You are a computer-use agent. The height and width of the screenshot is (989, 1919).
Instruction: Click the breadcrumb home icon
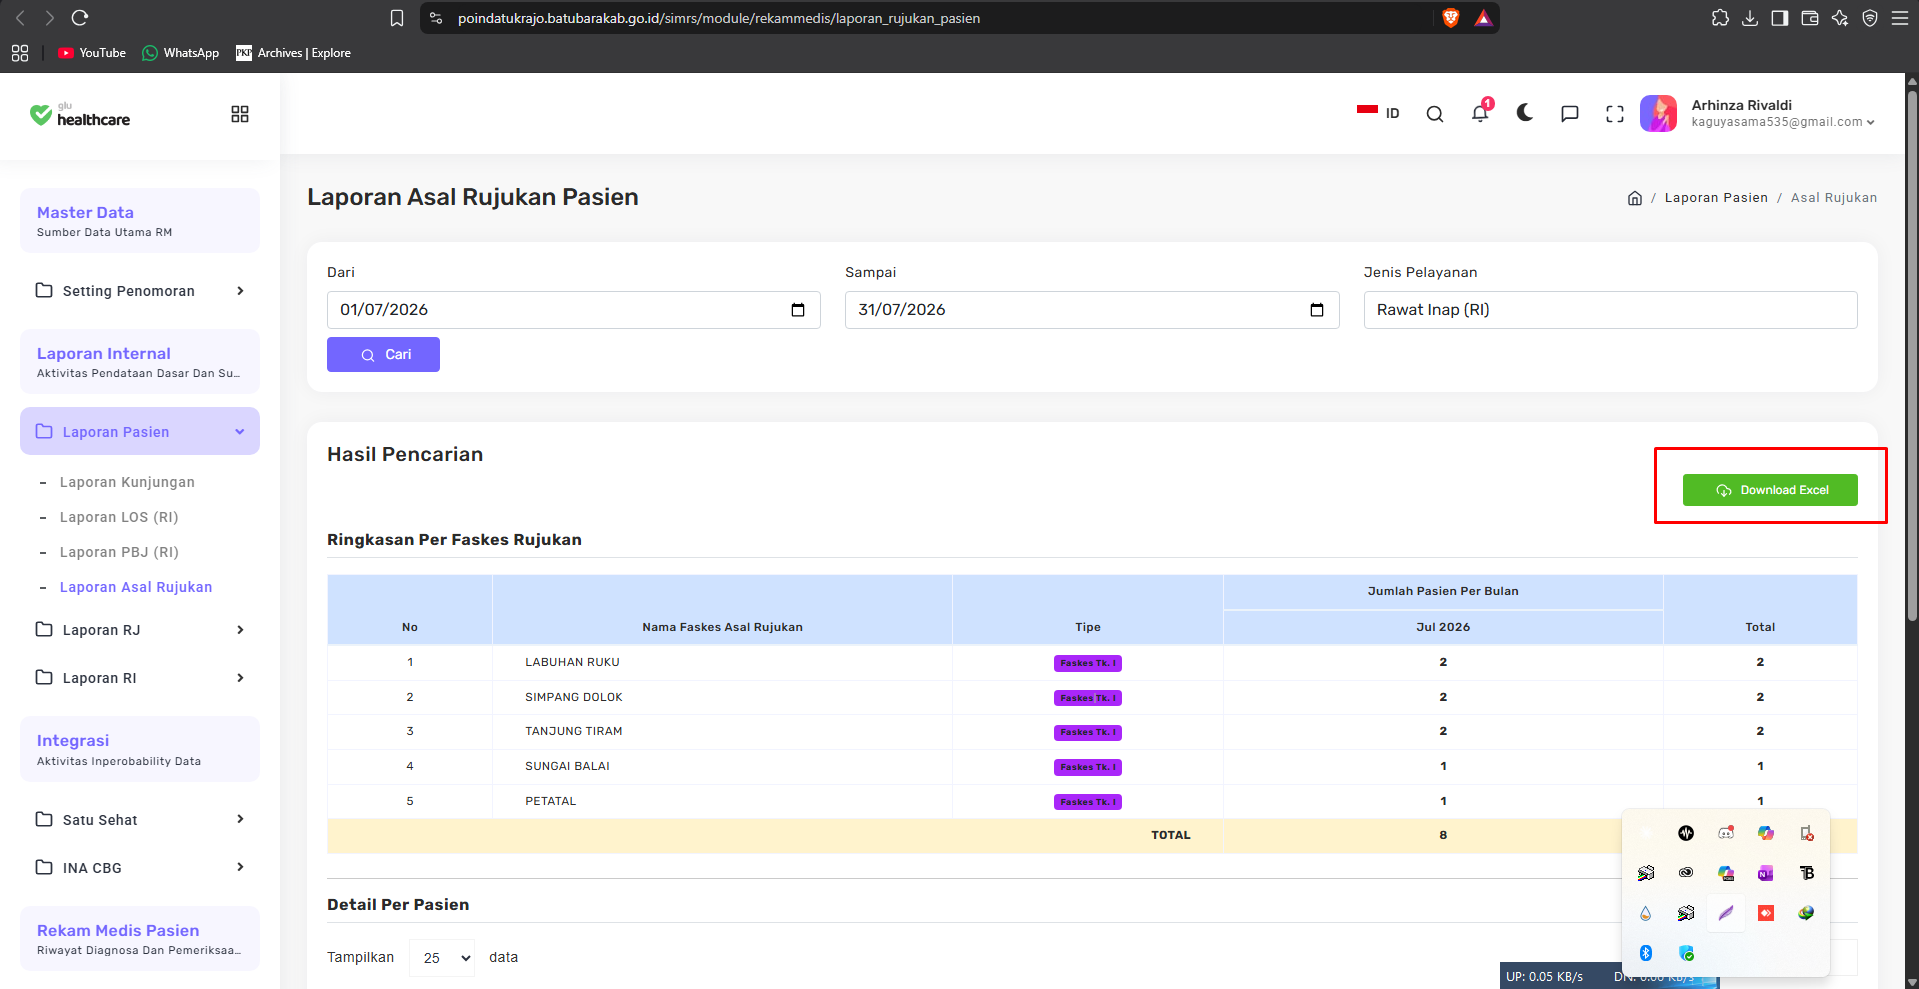coord(1635,198)
